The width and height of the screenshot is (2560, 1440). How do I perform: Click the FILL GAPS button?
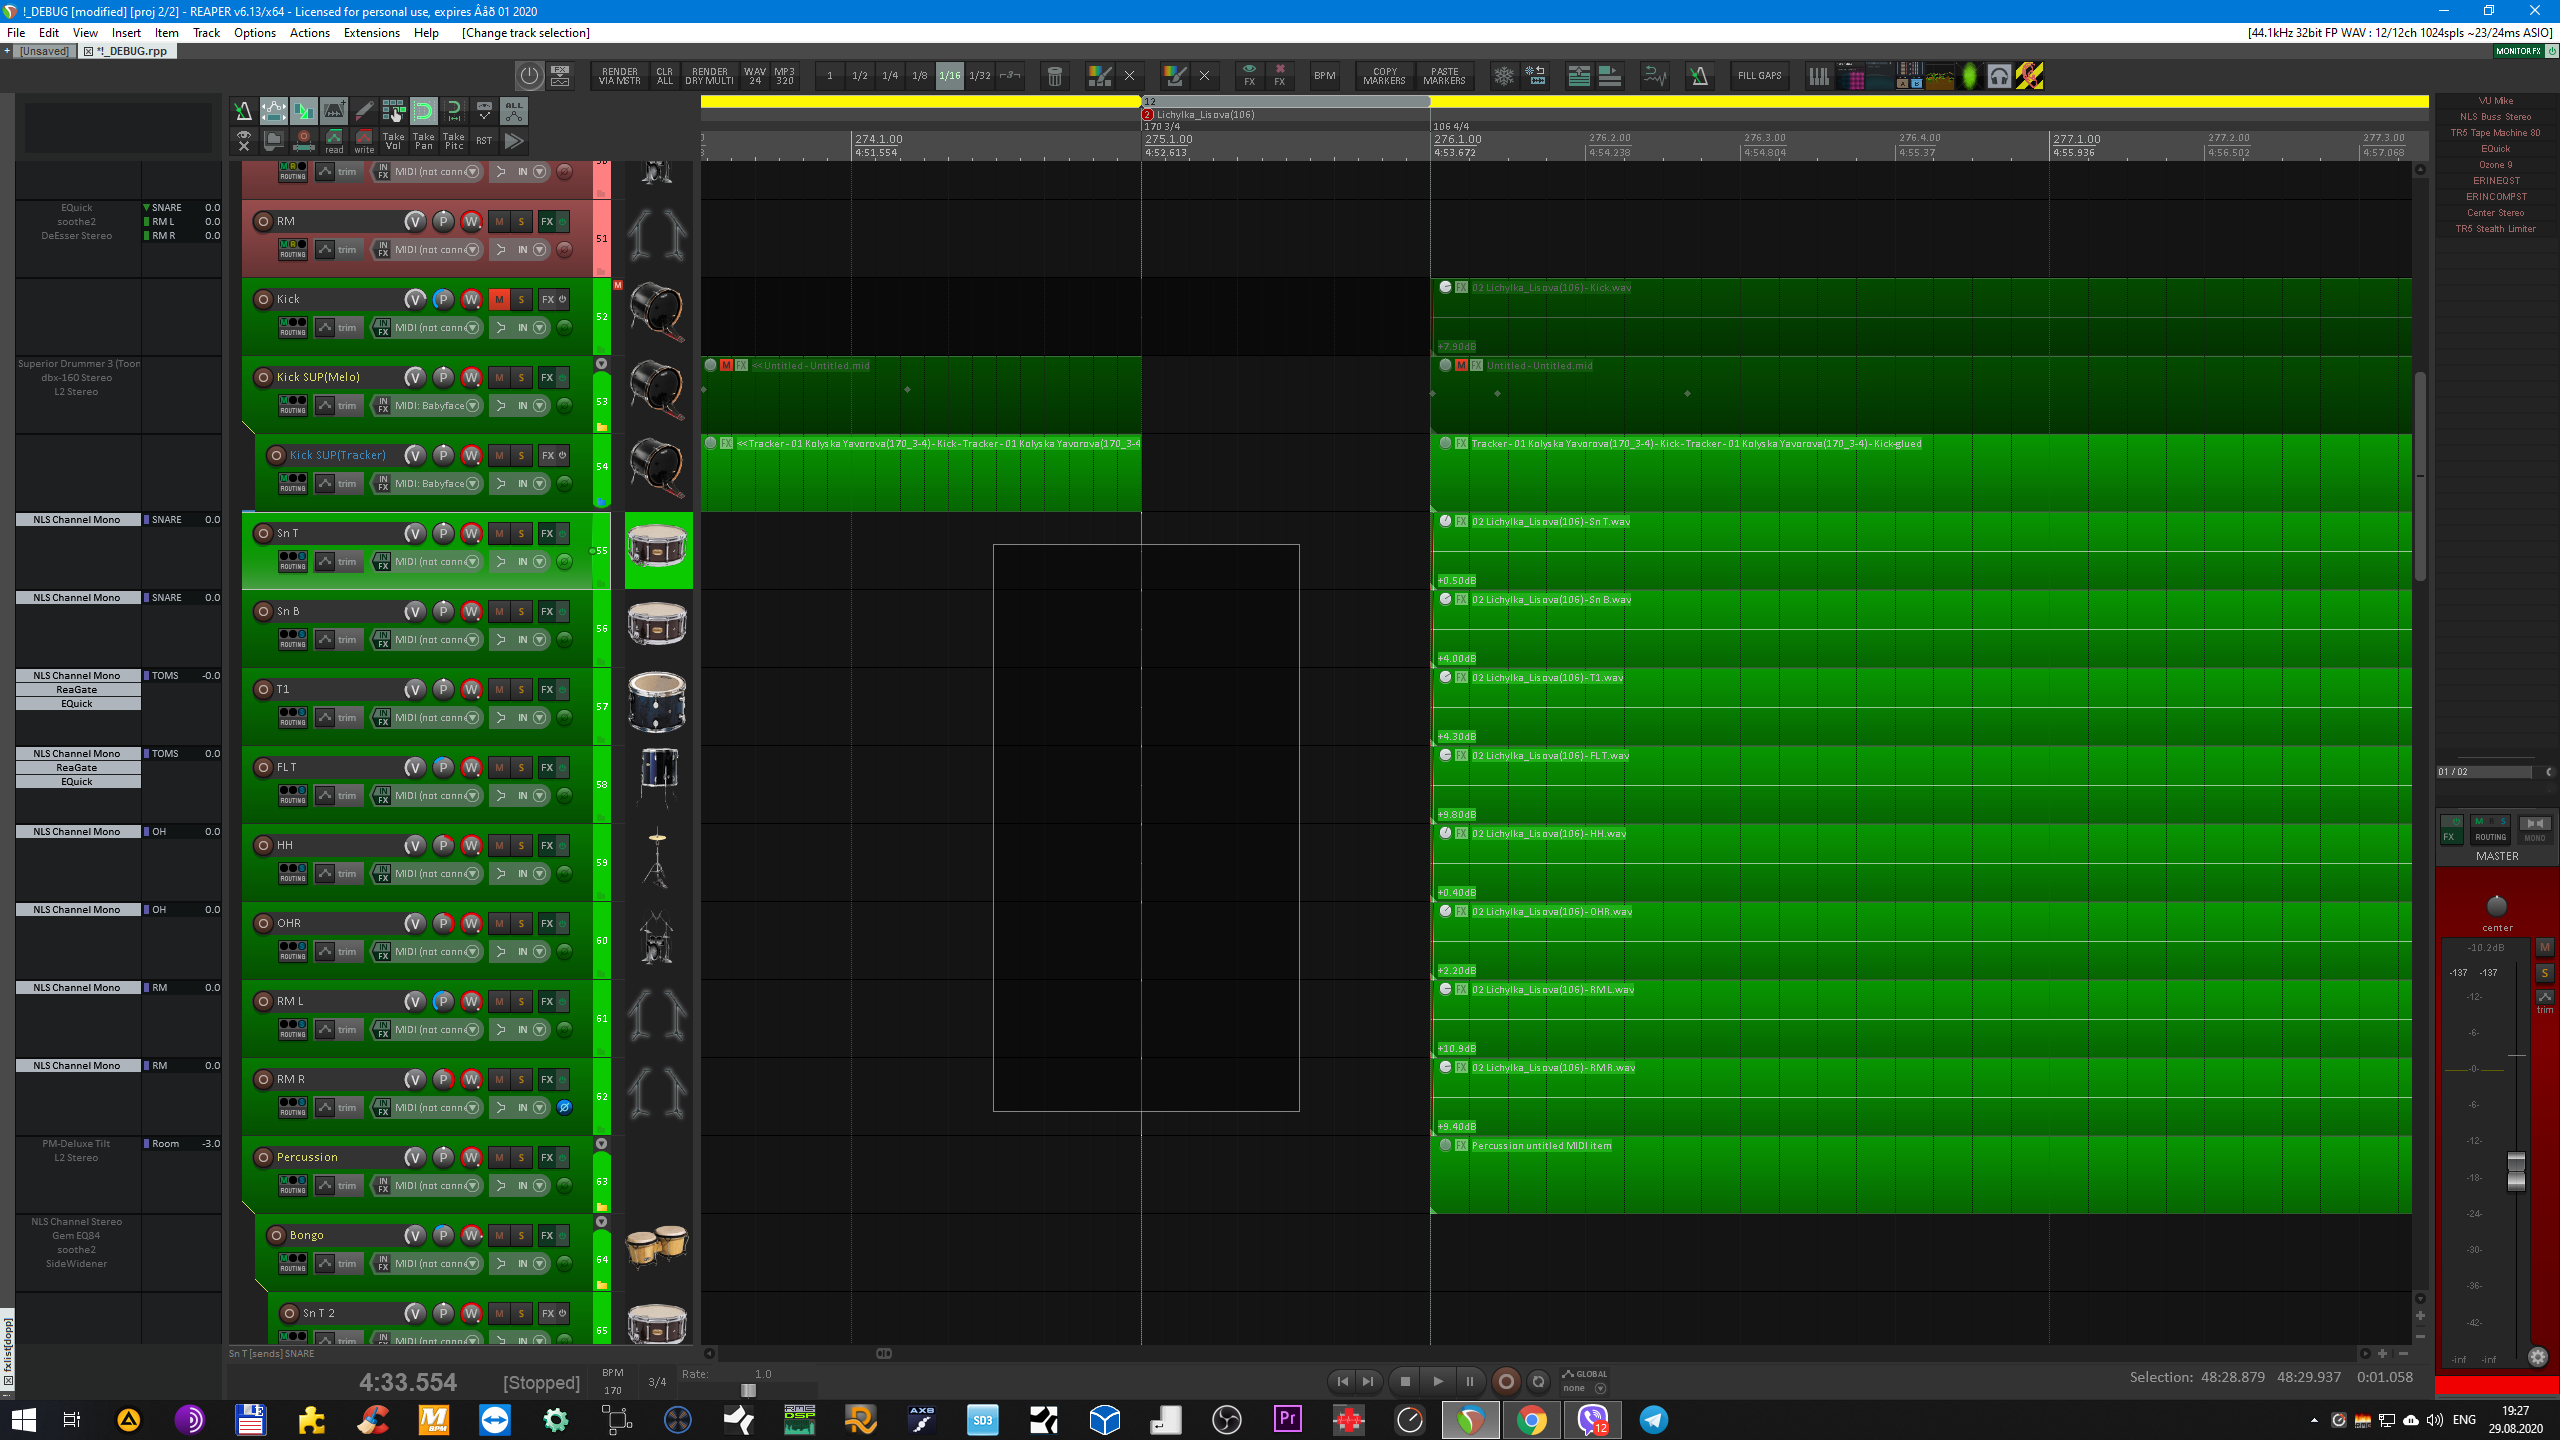click(x=1759, y=76)
